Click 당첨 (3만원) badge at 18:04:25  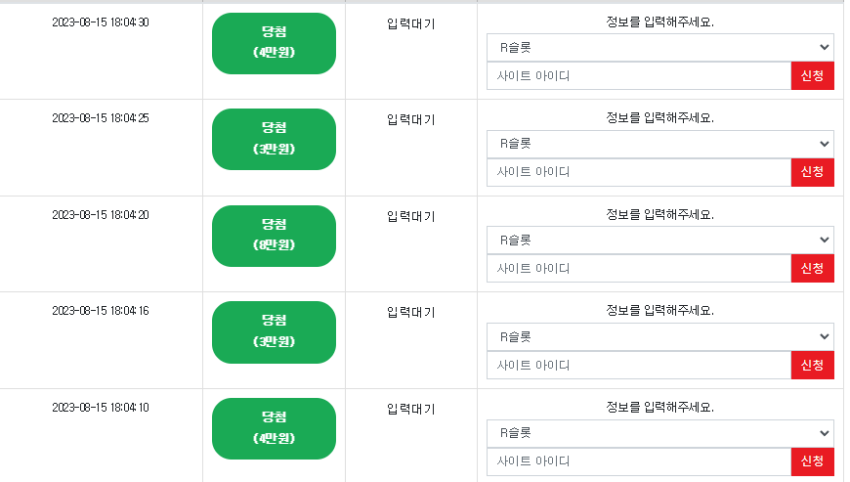(274, 139)
